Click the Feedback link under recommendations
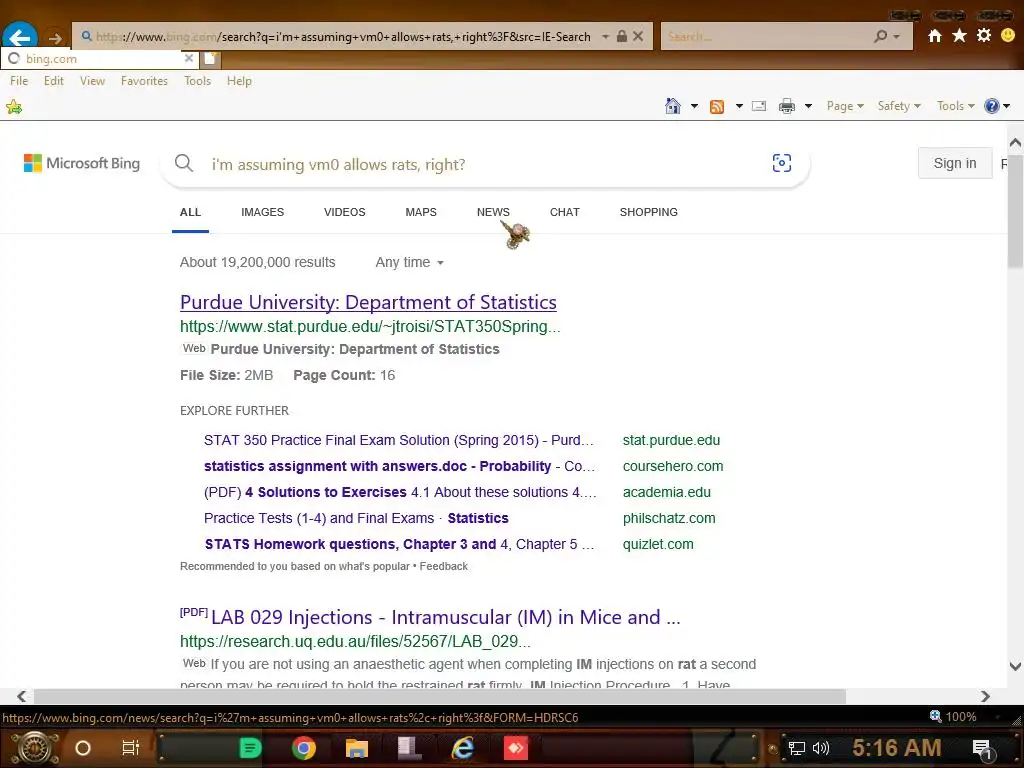Image resolution: width=1024 pixels, height=768 pixels. (443, 567)
